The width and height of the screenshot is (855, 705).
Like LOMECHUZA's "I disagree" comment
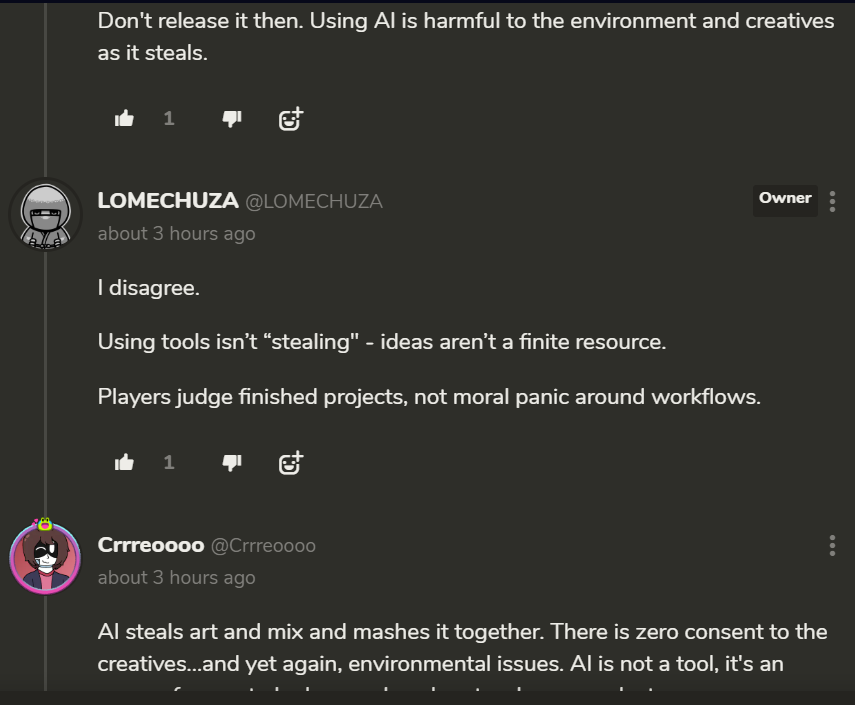125,462
